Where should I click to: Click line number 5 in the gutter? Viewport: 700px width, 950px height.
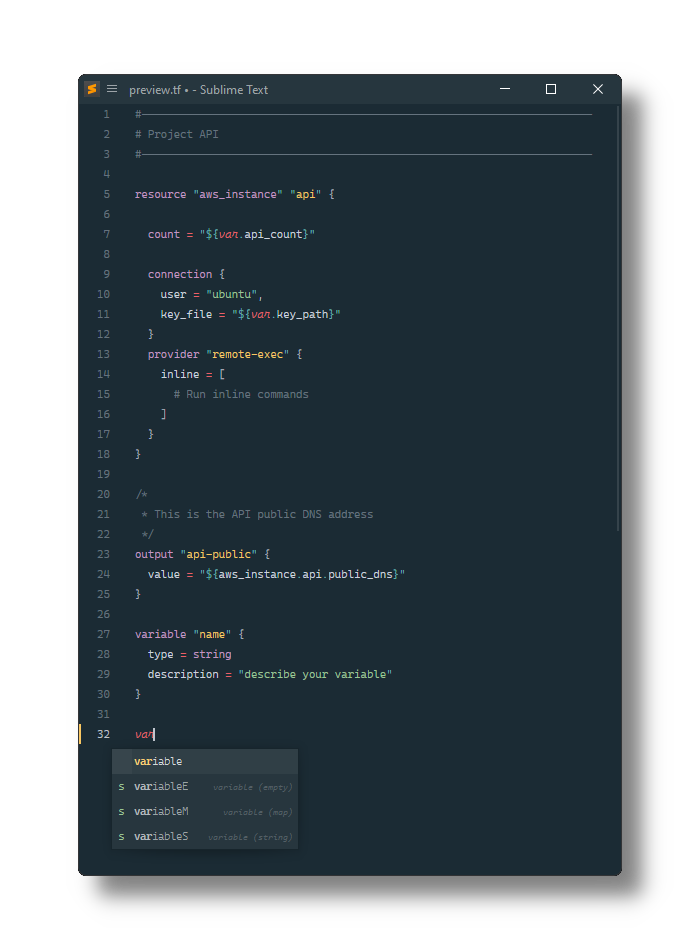(x=107, y=194)
